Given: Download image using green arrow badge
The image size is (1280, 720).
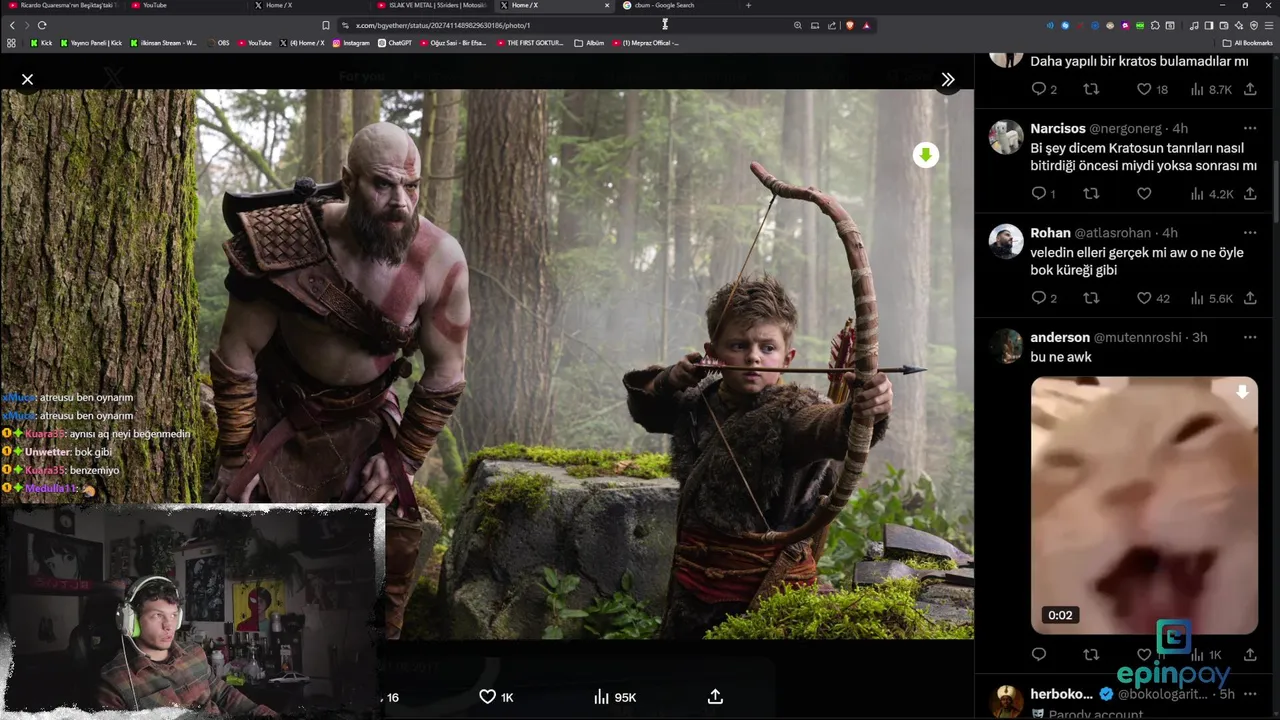Looking at the screenshot, I should [x=926, y=155].
